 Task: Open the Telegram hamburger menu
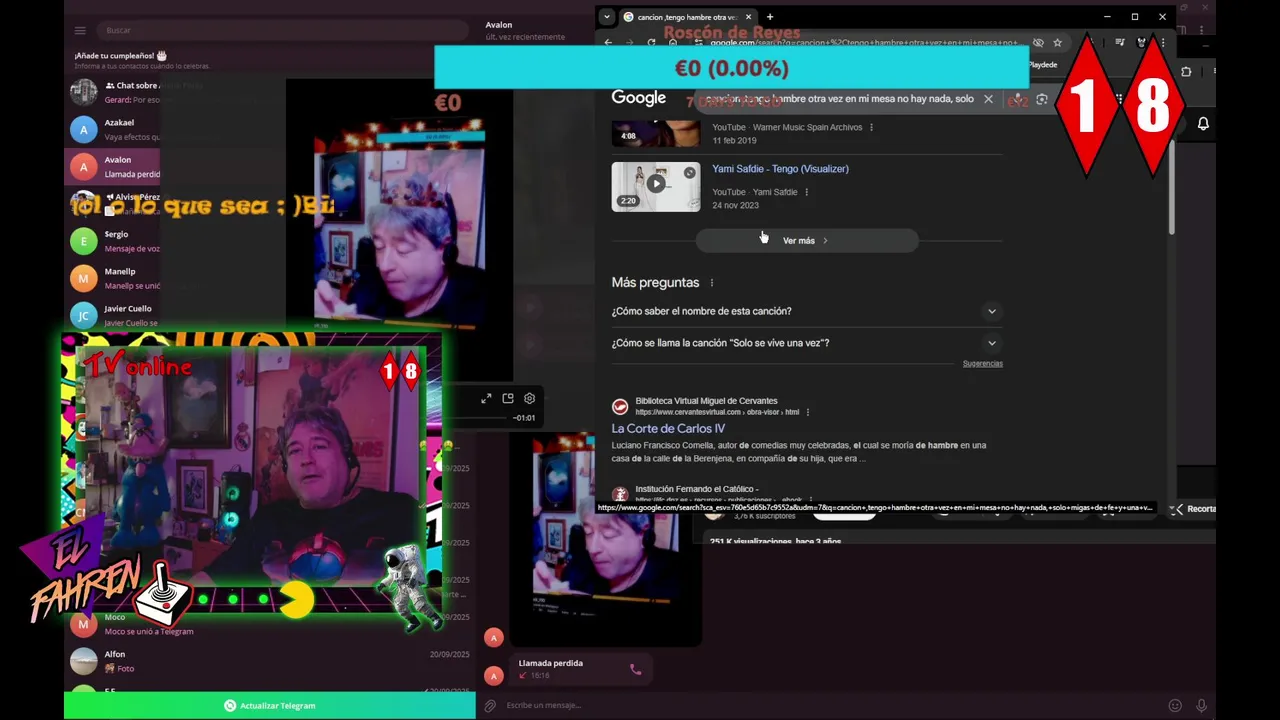tap(80, 30)
